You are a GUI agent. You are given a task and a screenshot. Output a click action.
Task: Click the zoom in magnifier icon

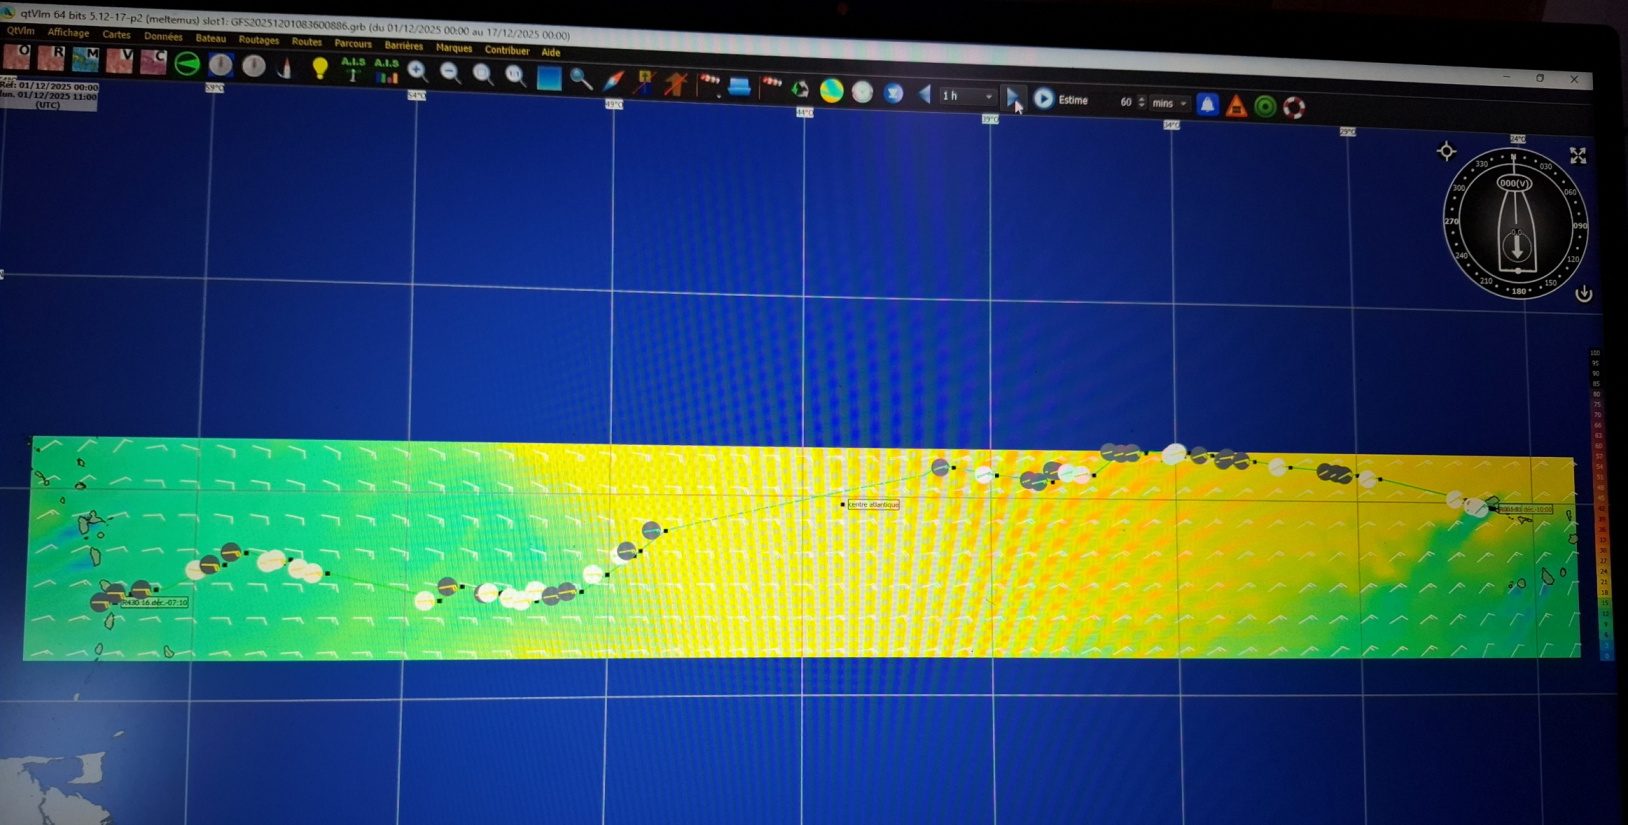pos(418,71)
